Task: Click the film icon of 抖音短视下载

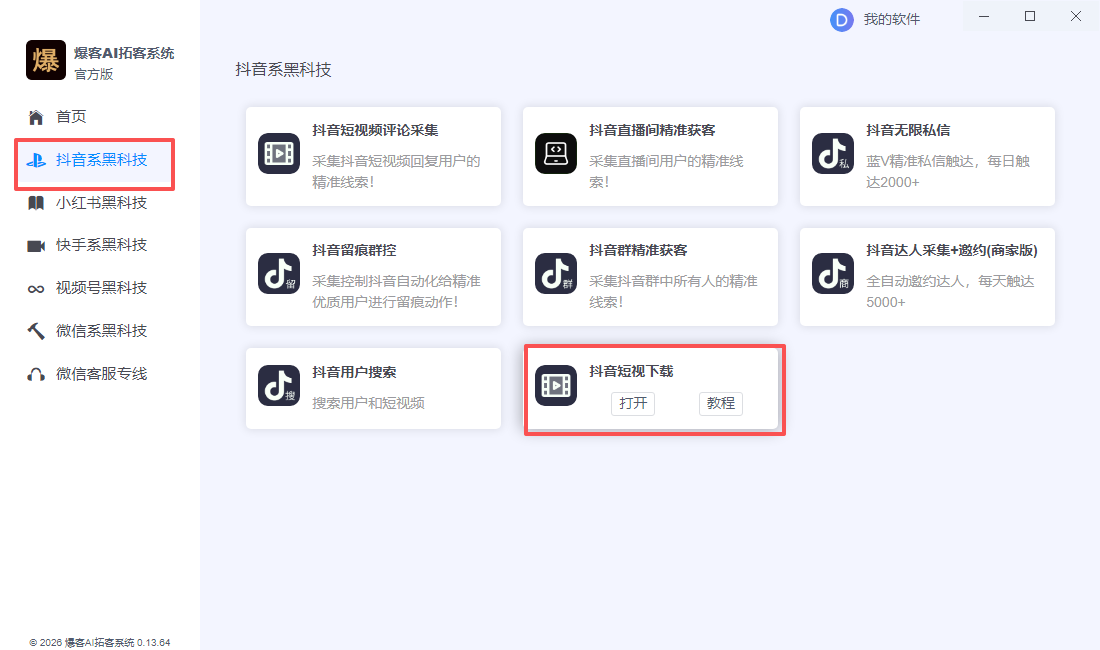Action: pyautogui.click(x=556, y=386)
